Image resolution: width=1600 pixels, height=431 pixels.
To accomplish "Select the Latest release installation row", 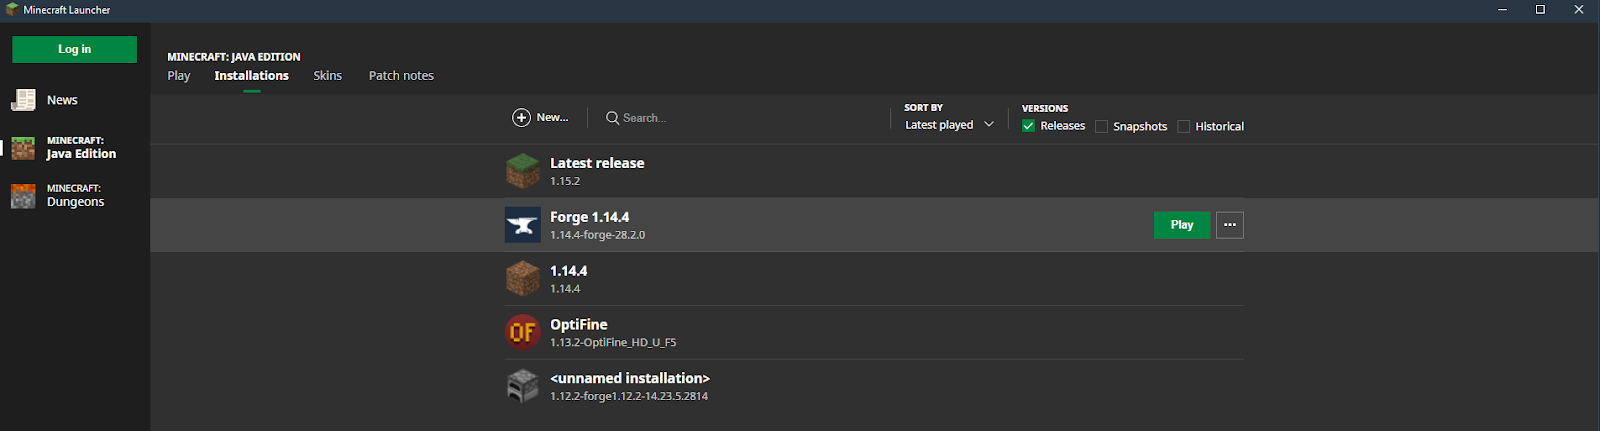I will (x=875, y=171).
